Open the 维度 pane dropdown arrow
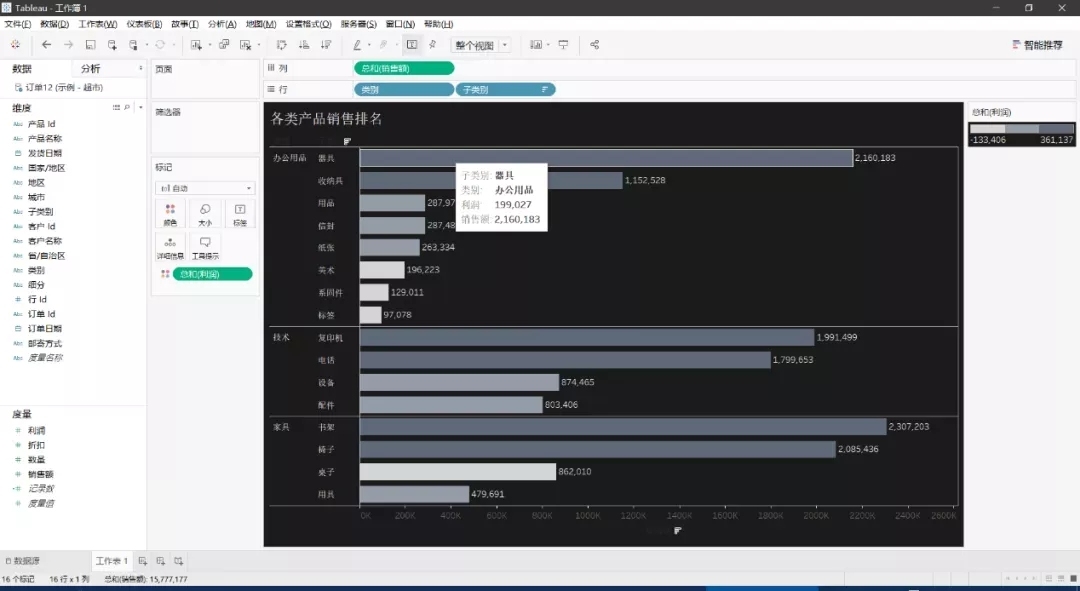1080x591 pixels. 141,107
